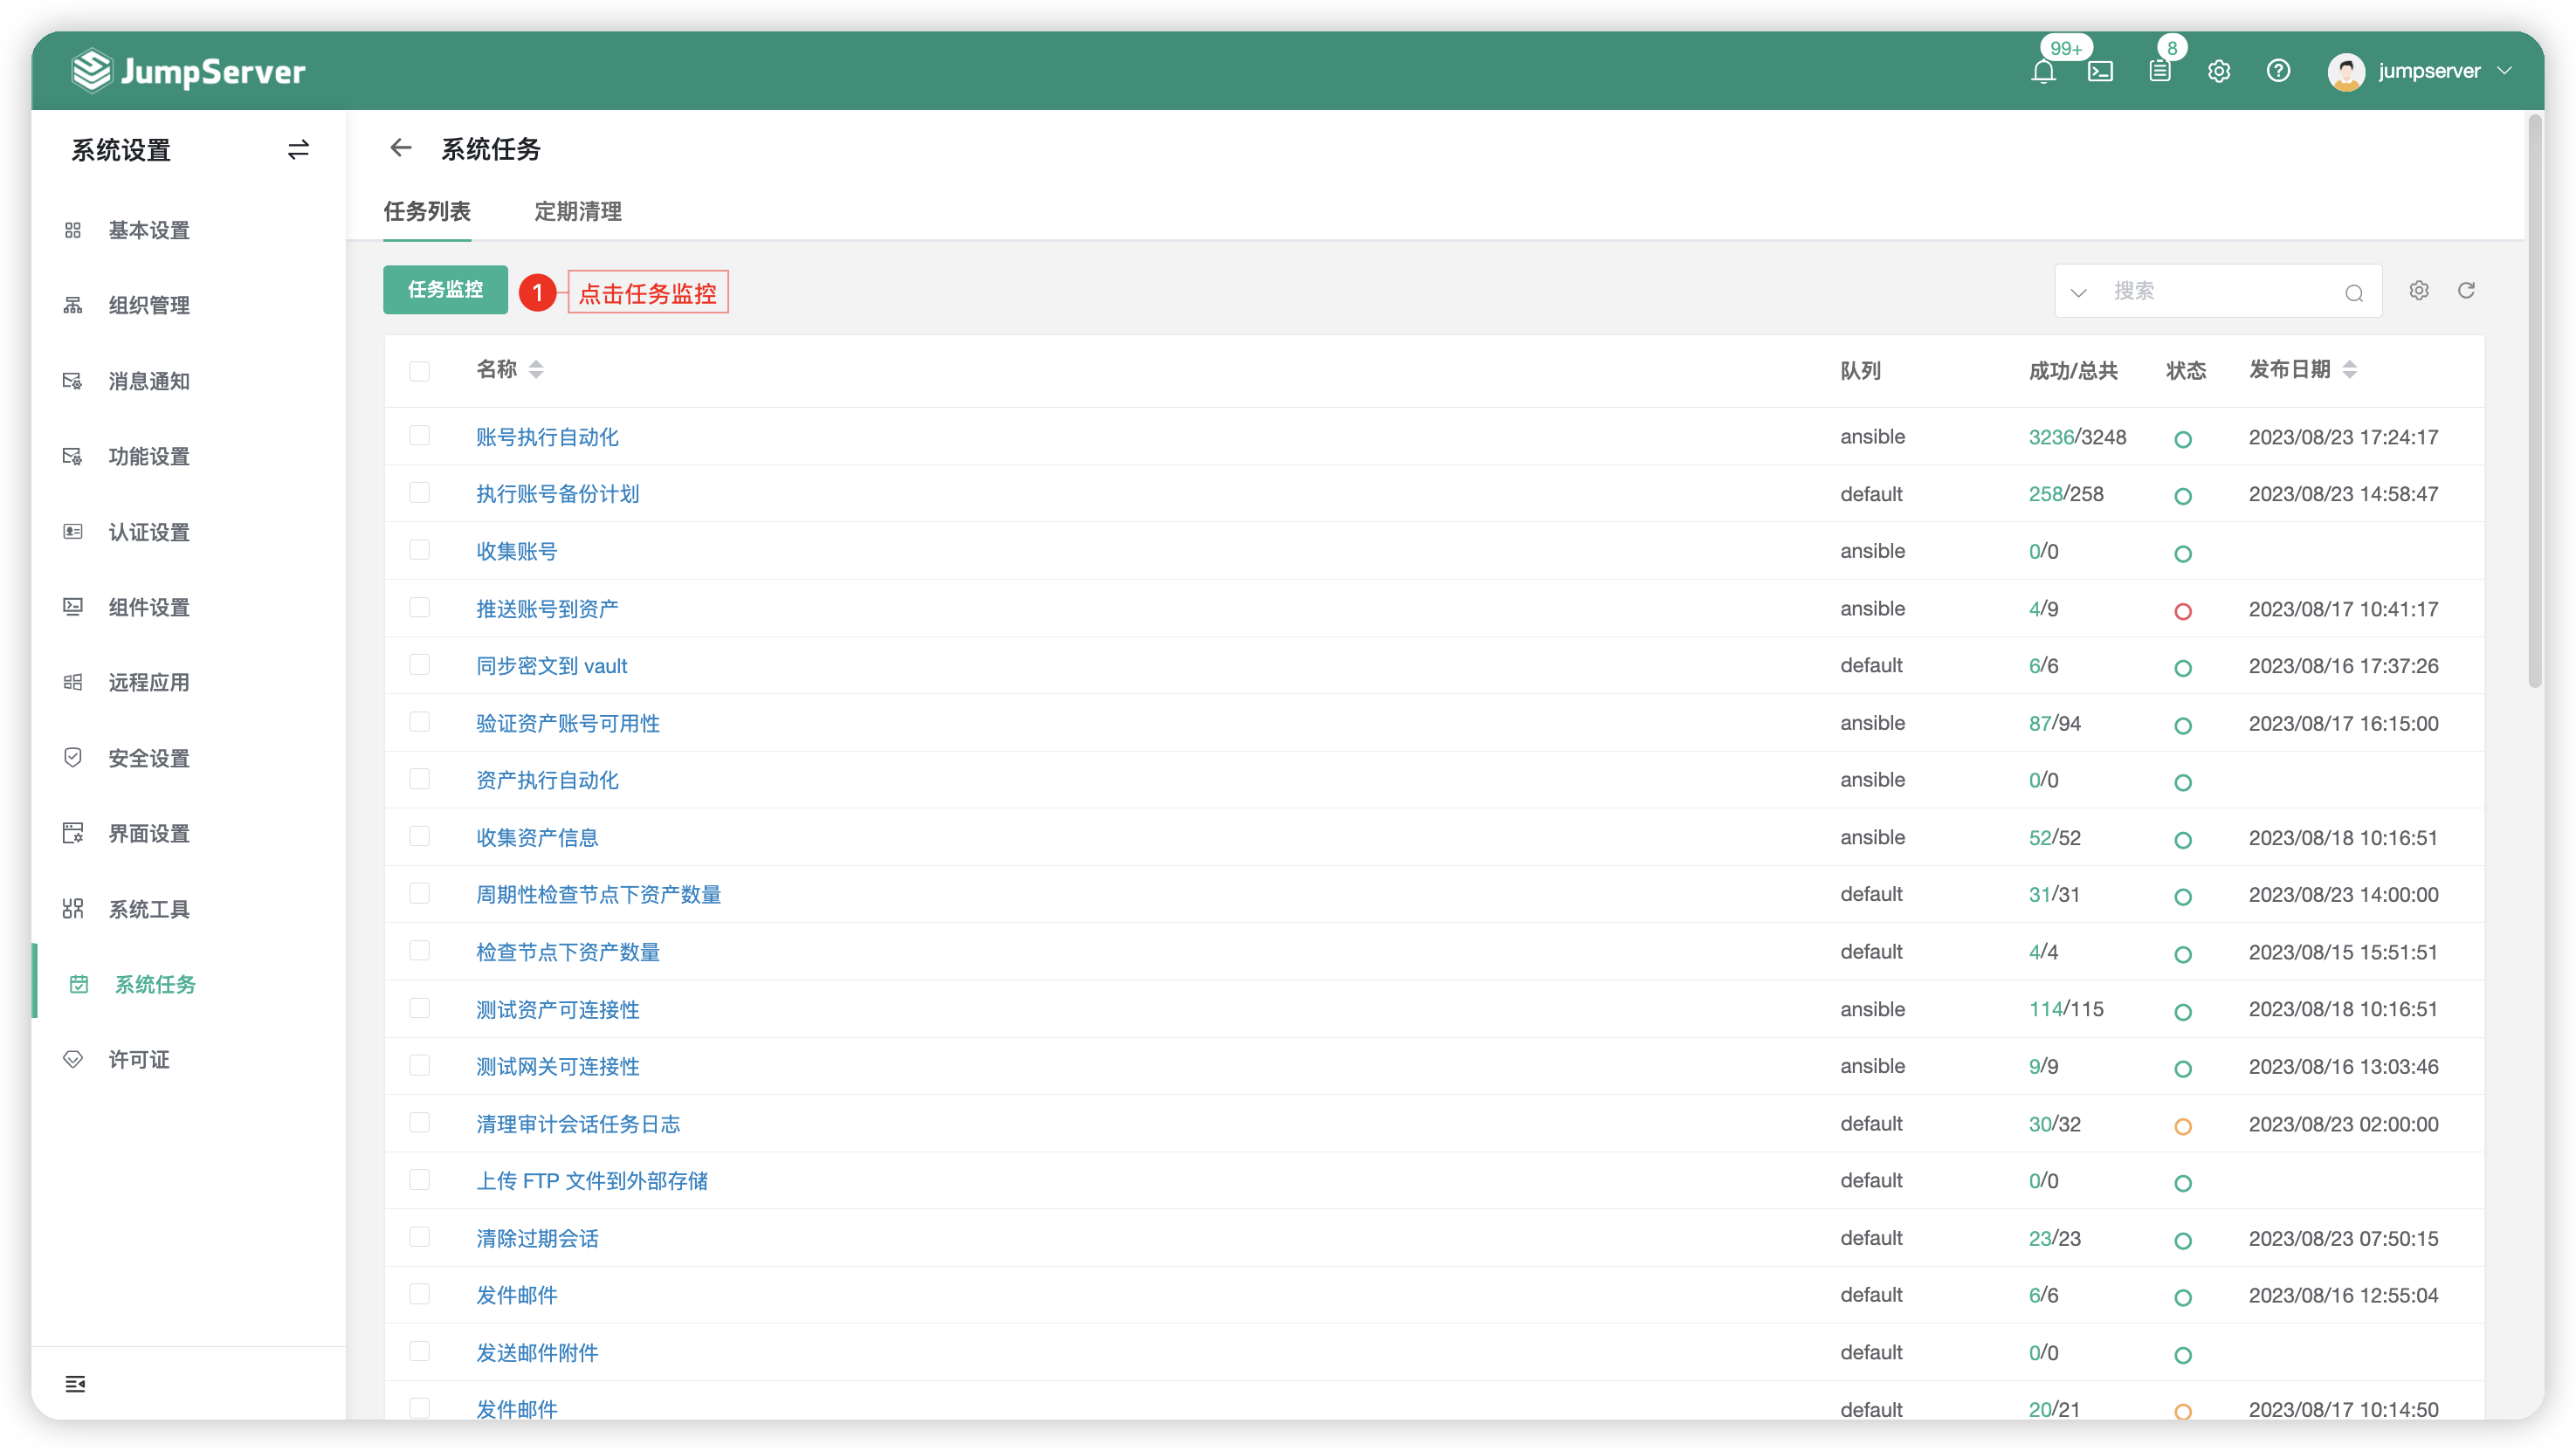
Task: Open the 周期性检查节点下资产数量 task link
Action: pos(598,894)
